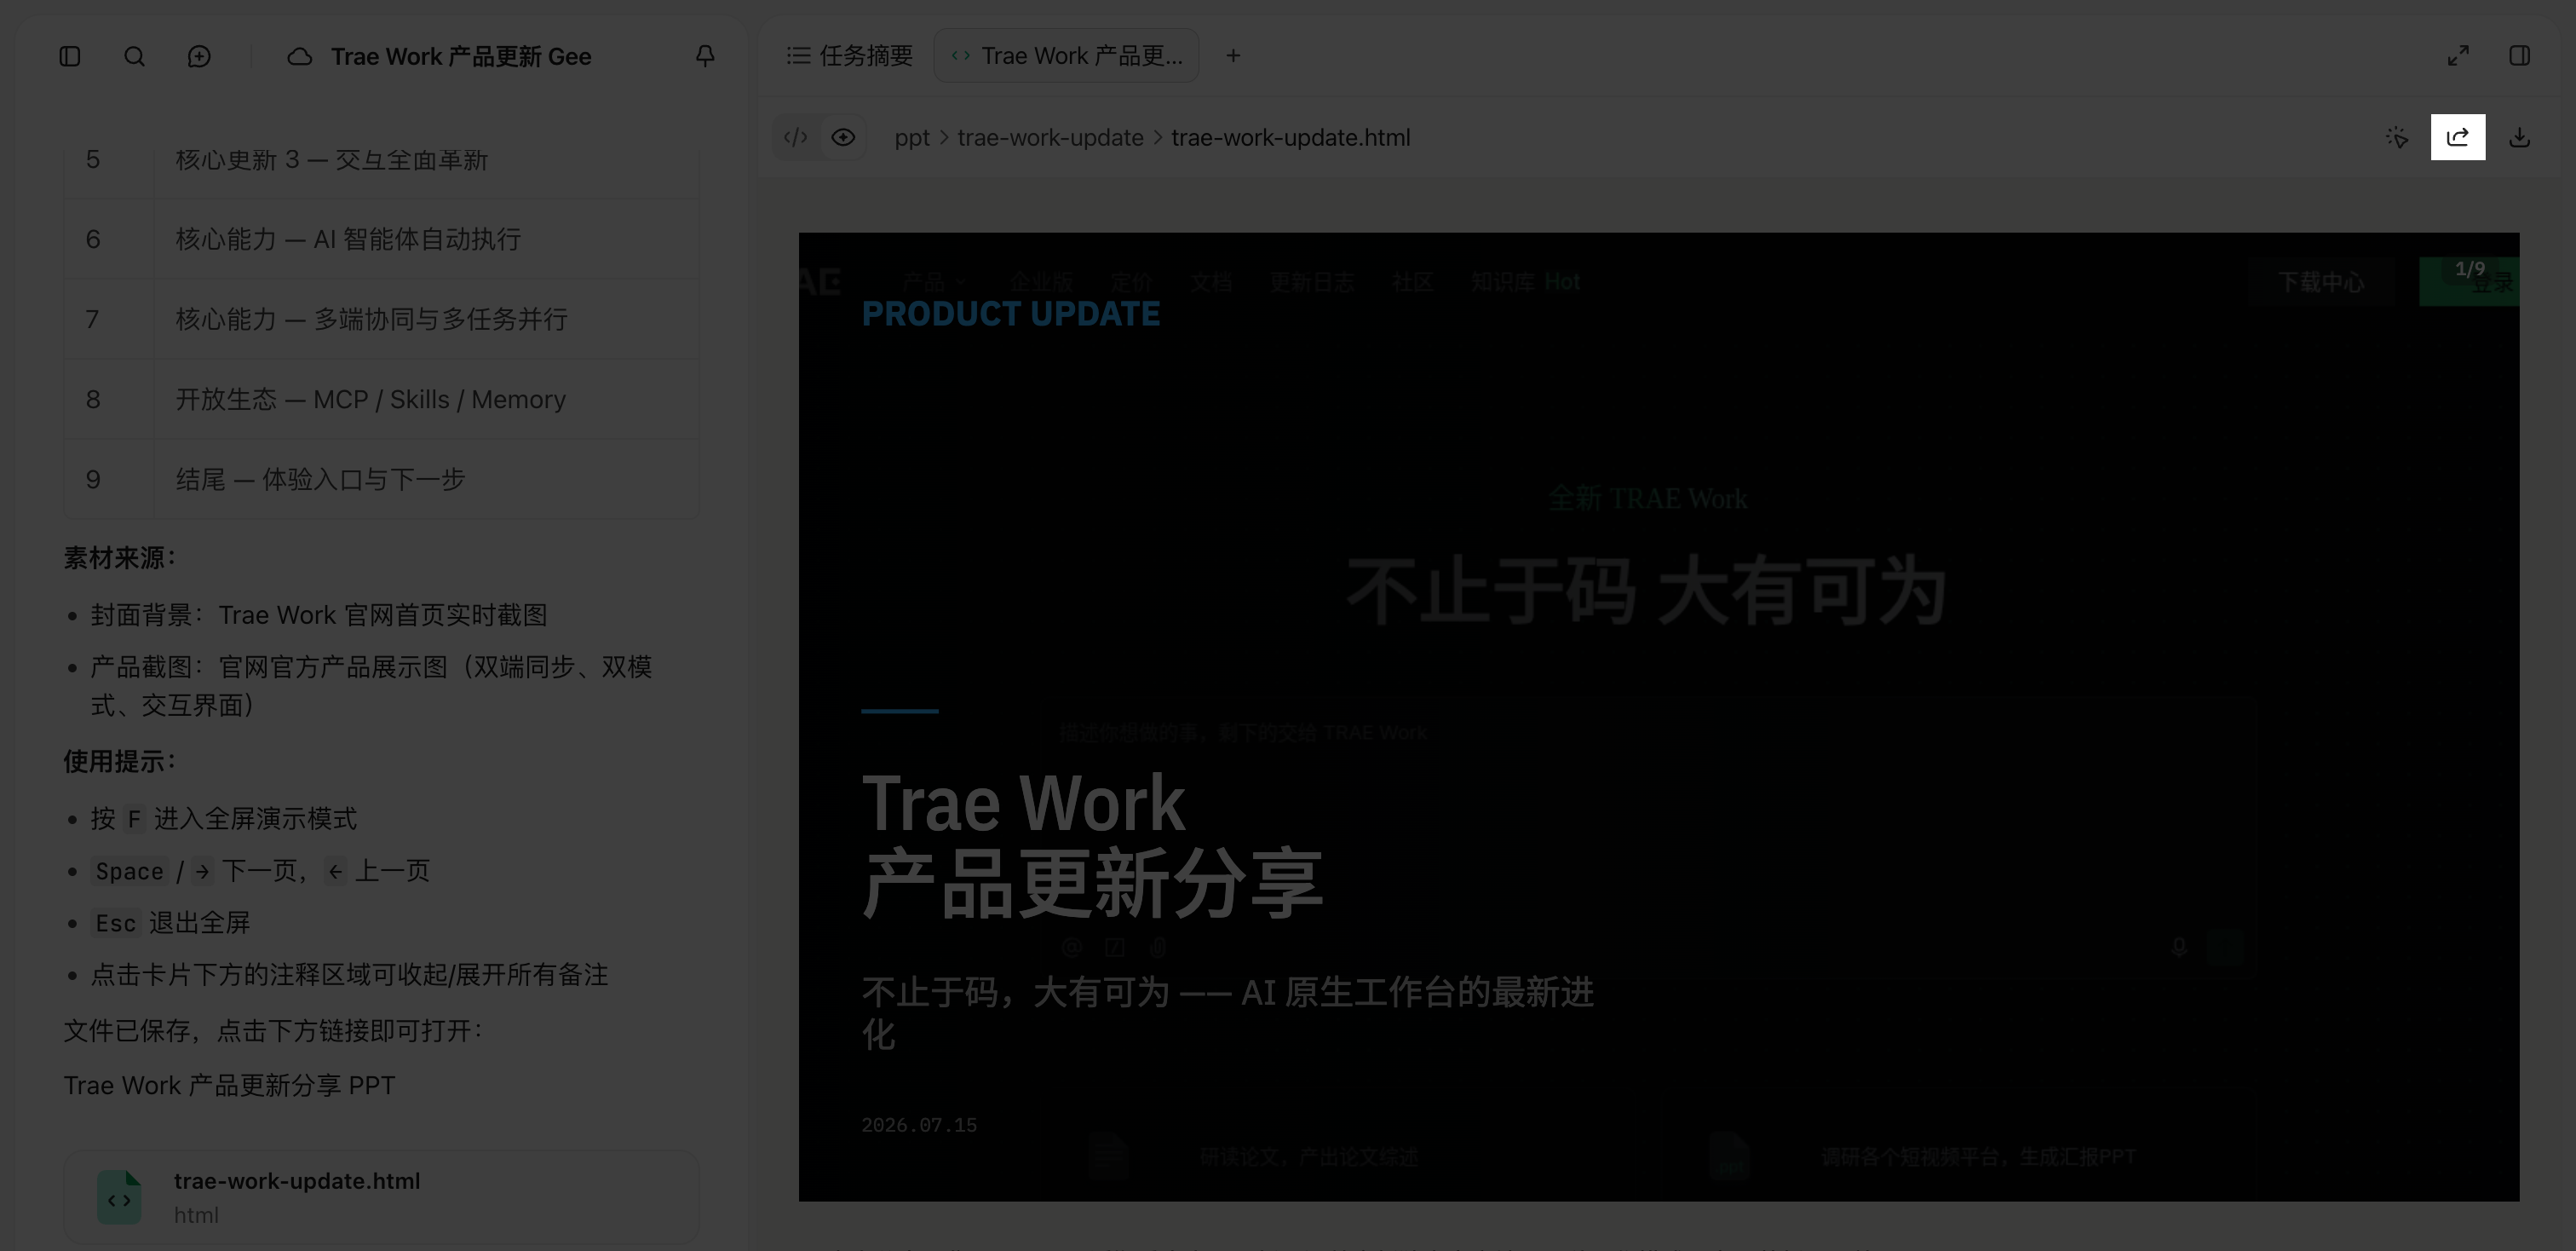Image resolution: width=2576 pixels, height=1251 pixels.
Task: Click the green html file icon
Action: pyautogui.click(x=119, y=1197)
